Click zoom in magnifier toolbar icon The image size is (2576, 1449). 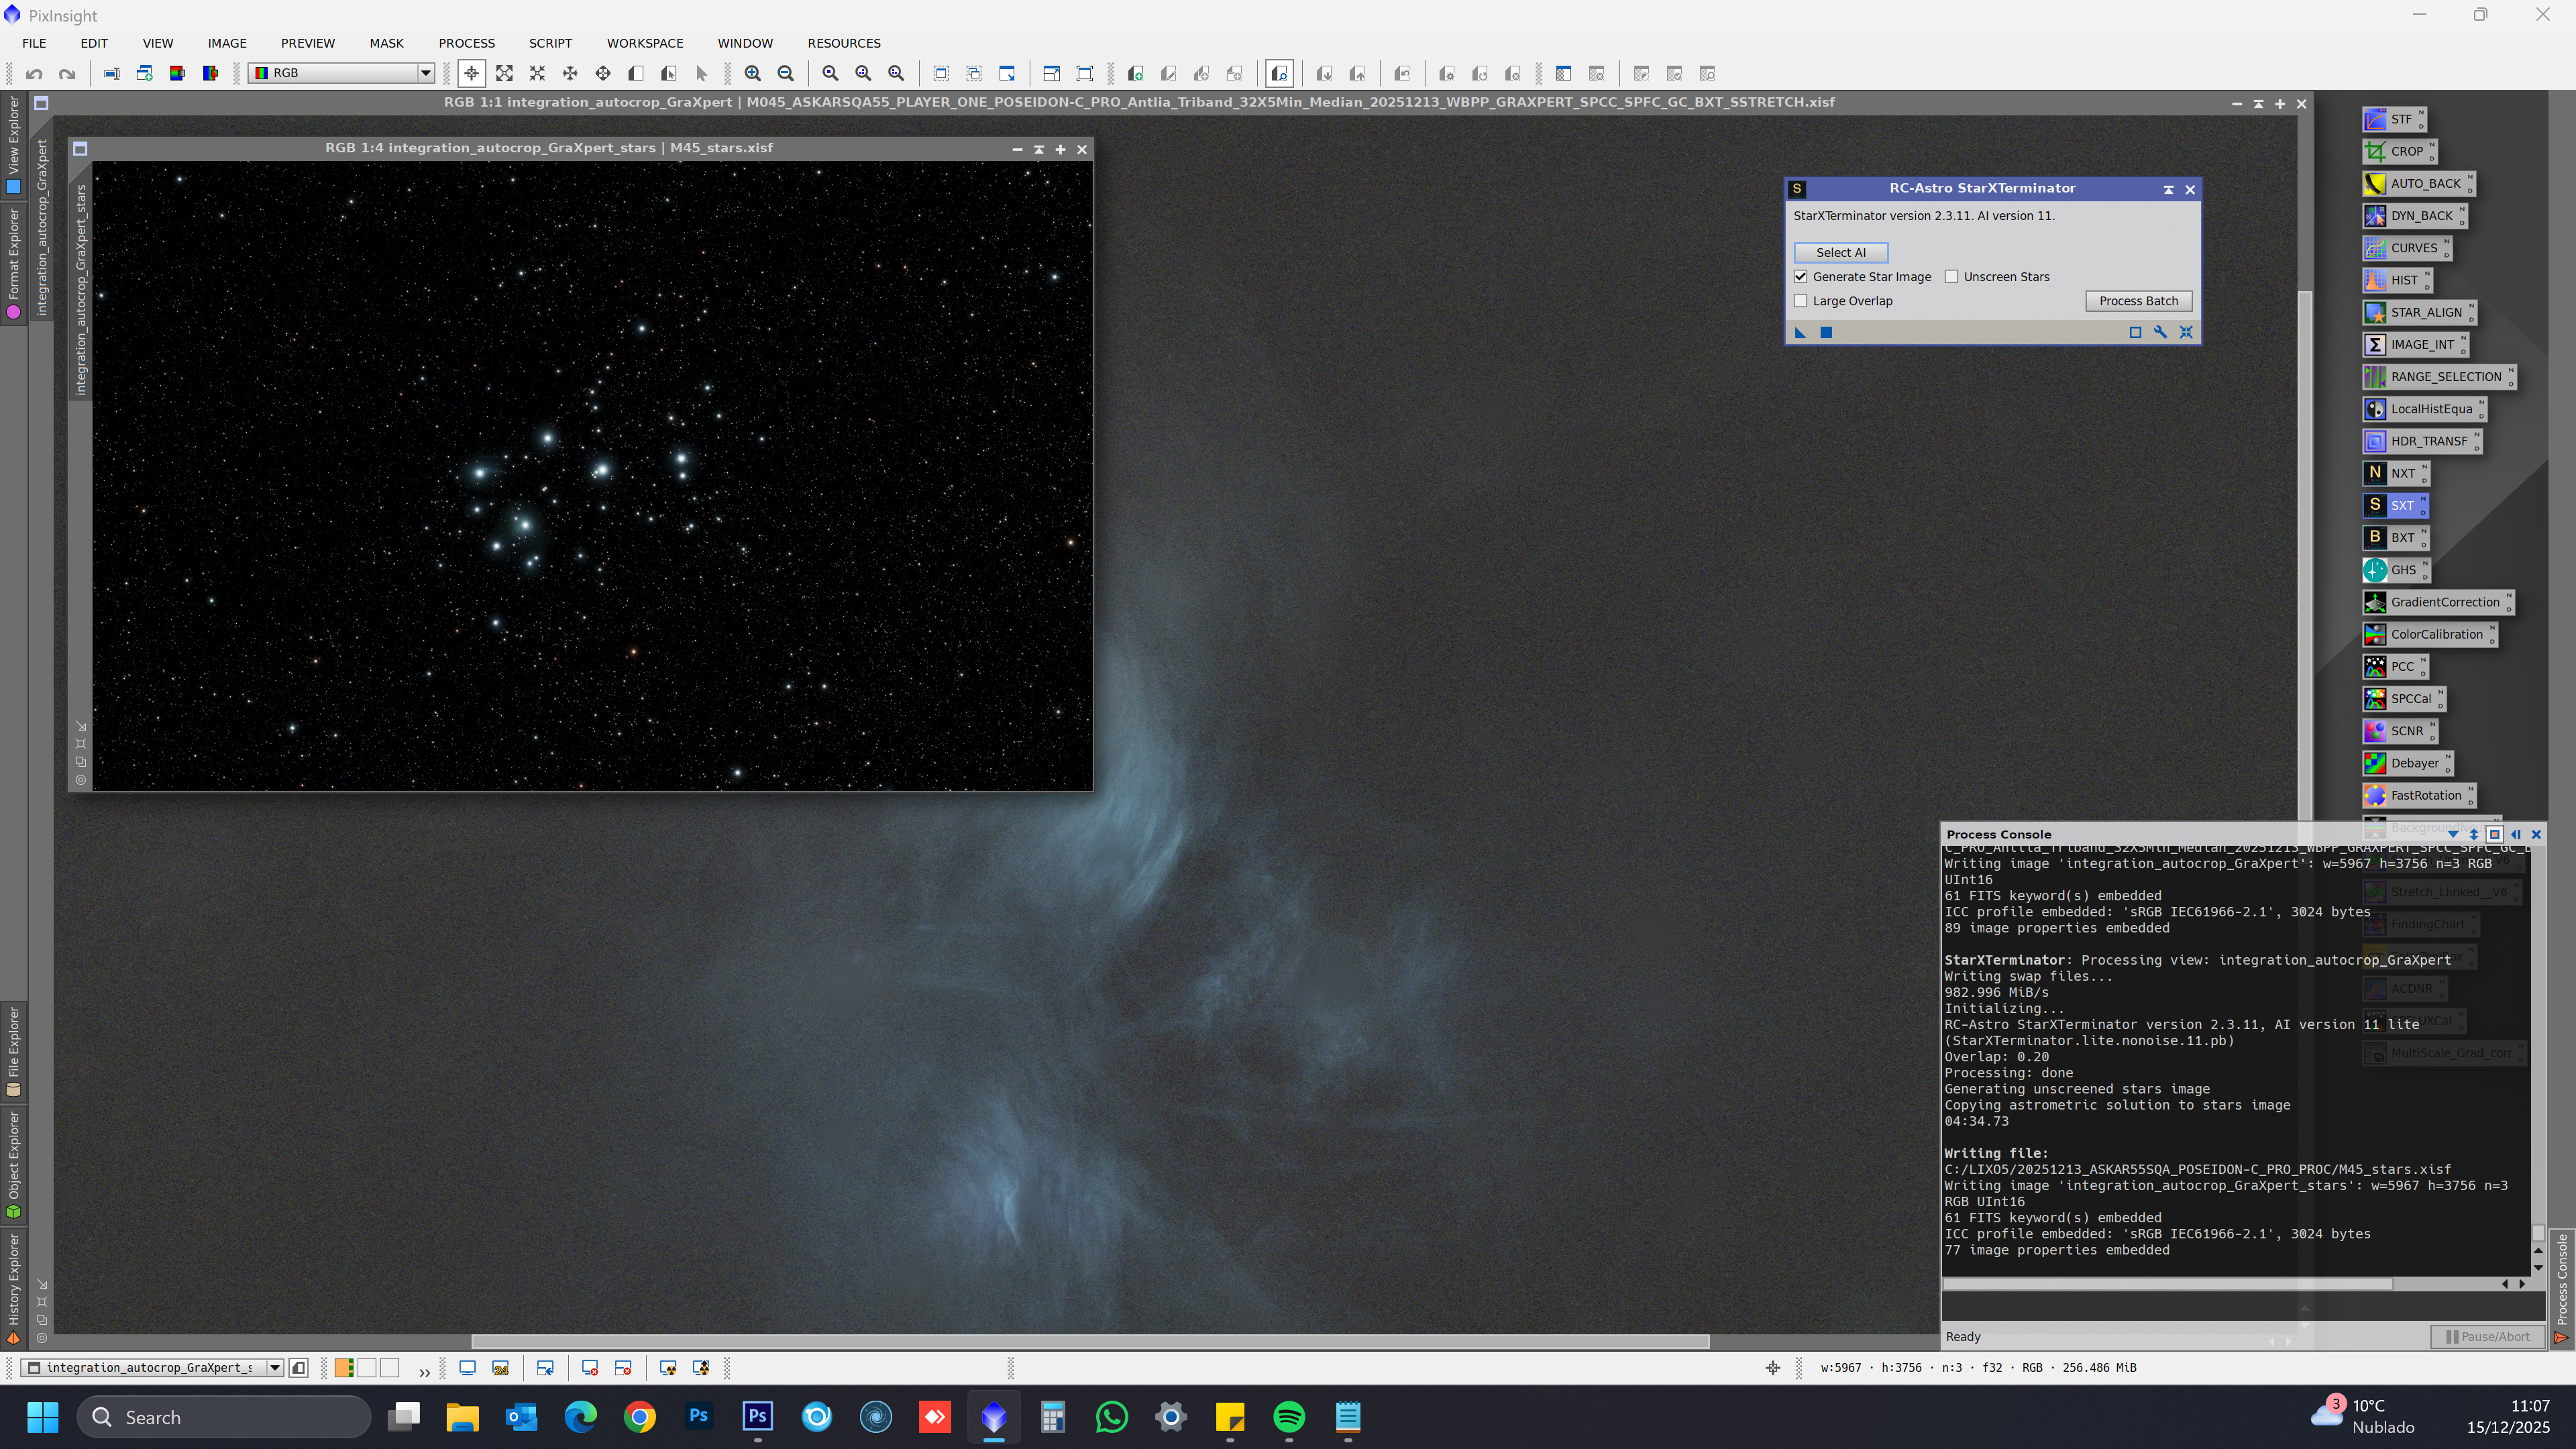[x=752, y=73]
